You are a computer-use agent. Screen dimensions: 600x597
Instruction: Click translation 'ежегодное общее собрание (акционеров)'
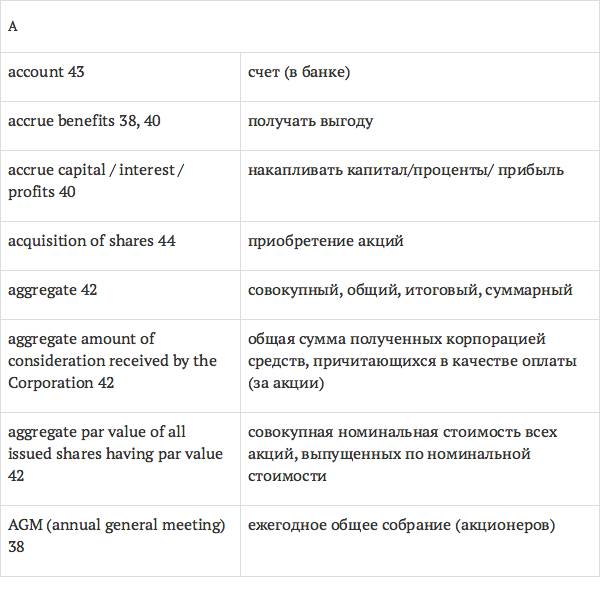(401, 525)
